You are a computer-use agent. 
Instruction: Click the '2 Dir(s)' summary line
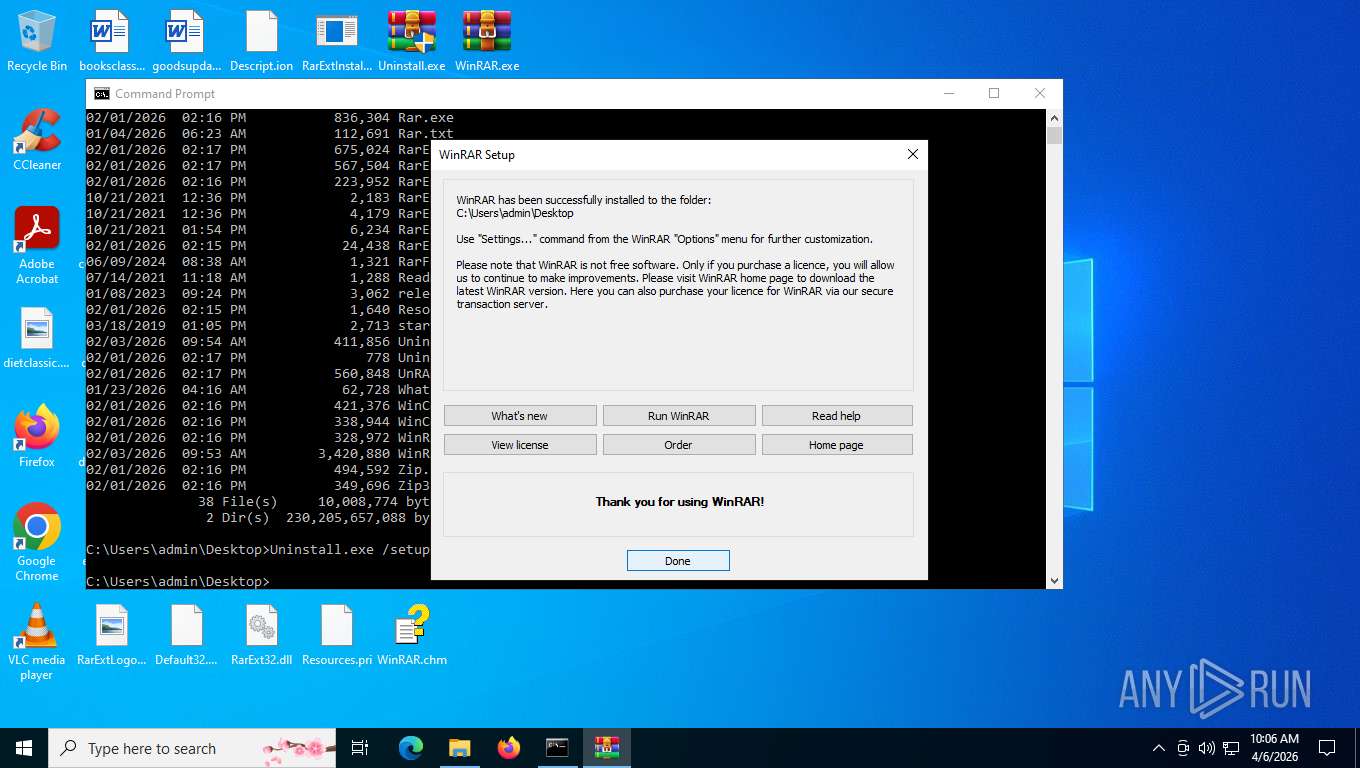(x=318, y=517)
